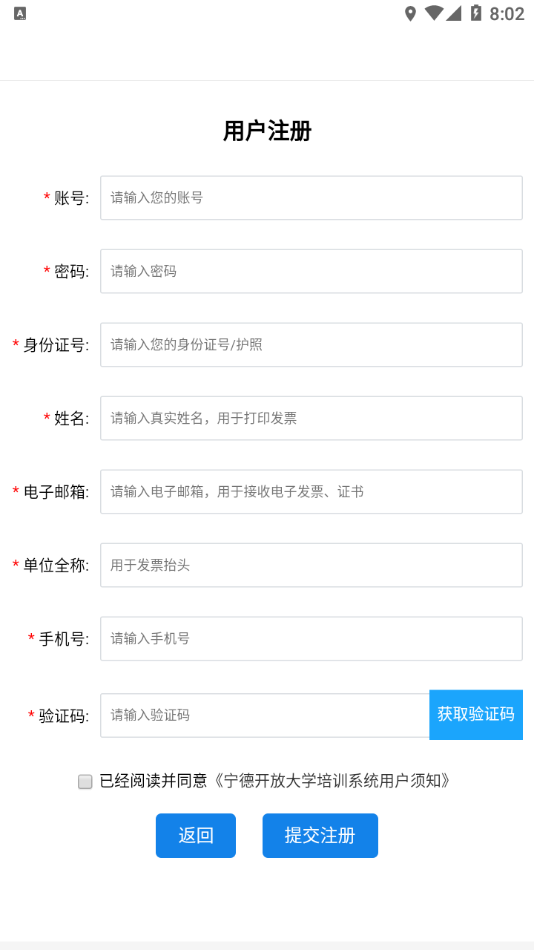The width and height of the screenshot is (534, 950).
Task: Focus the 手机号 input field
Action: 312,639
